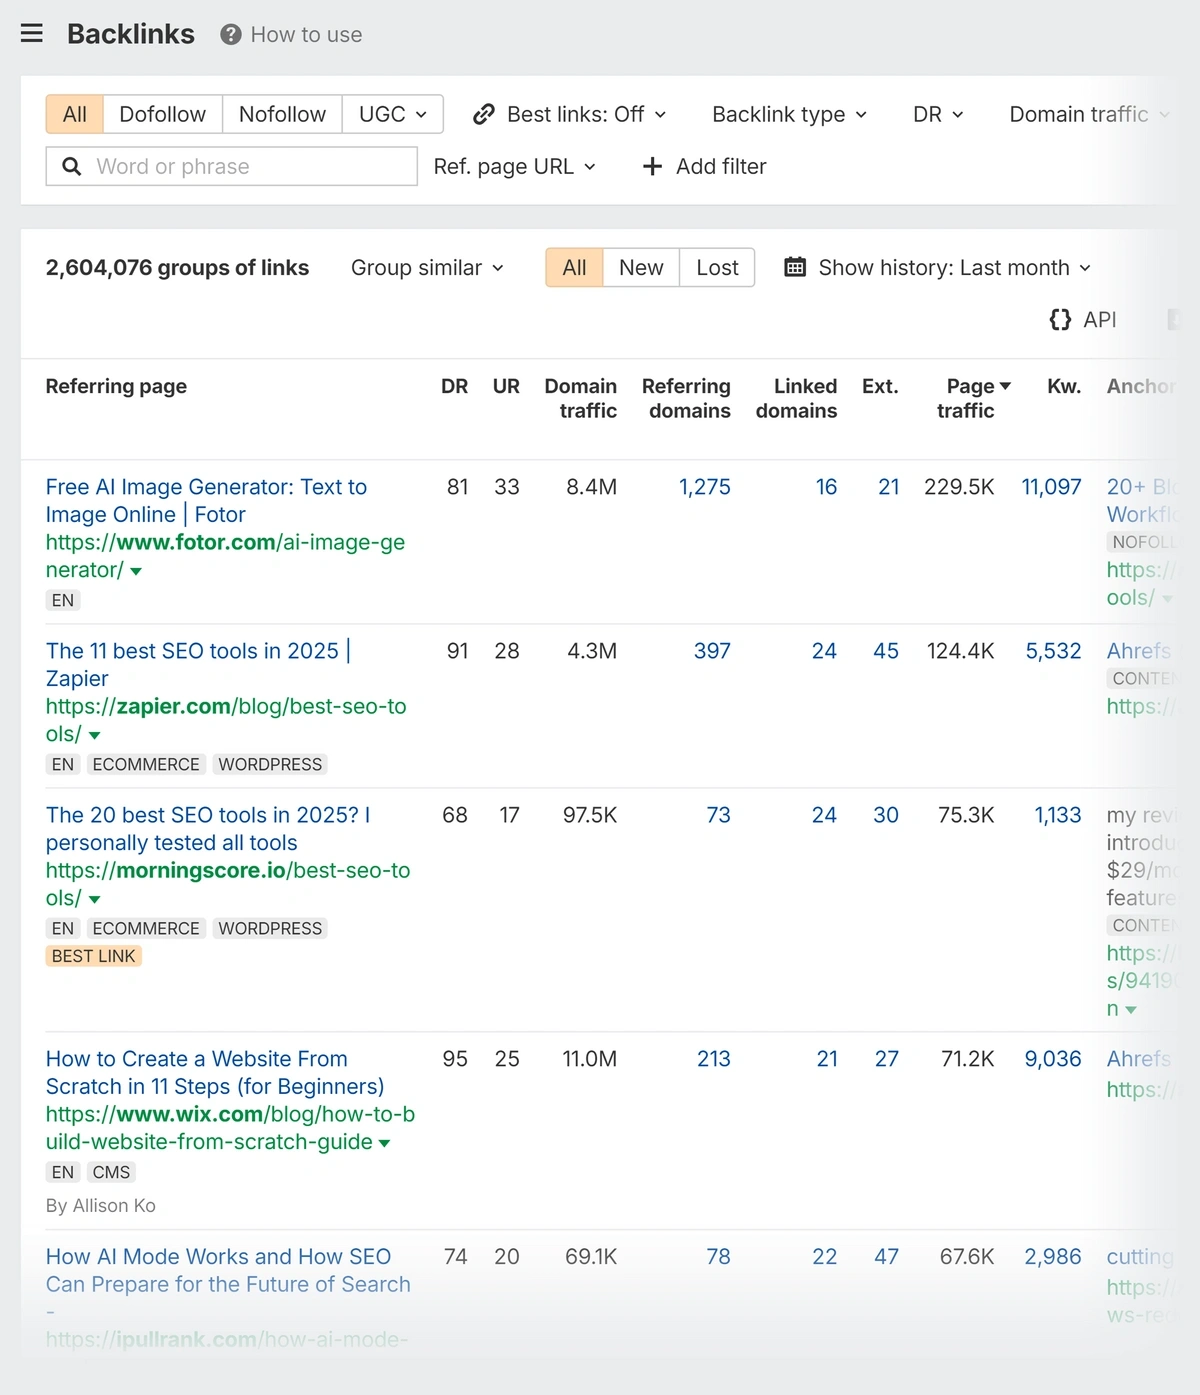Open How to Create a Website link

point(214,1072)
